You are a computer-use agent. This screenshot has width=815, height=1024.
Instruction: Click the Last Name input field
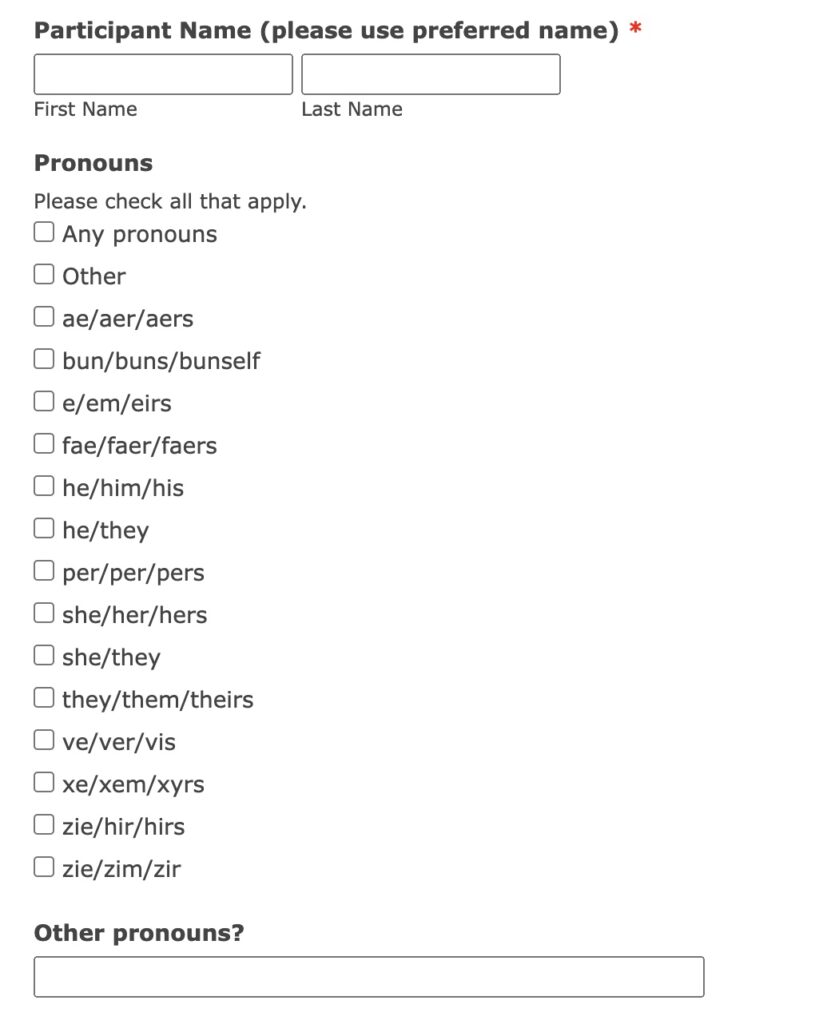coord(430,75)
